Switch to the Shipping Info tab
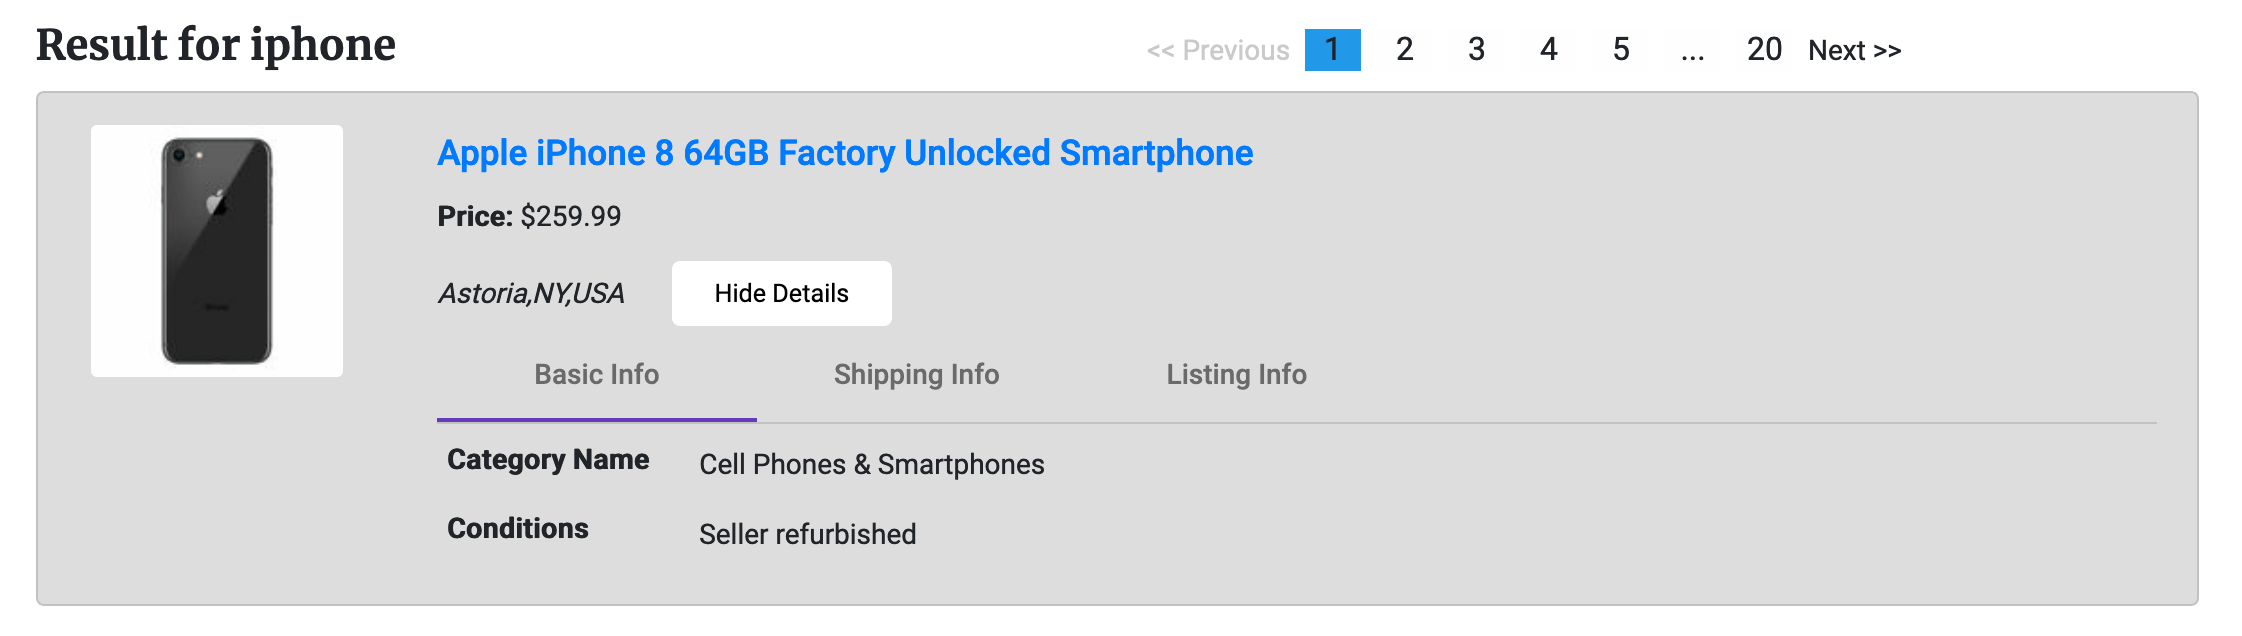 pyautogui.click(x=916, y=375)
